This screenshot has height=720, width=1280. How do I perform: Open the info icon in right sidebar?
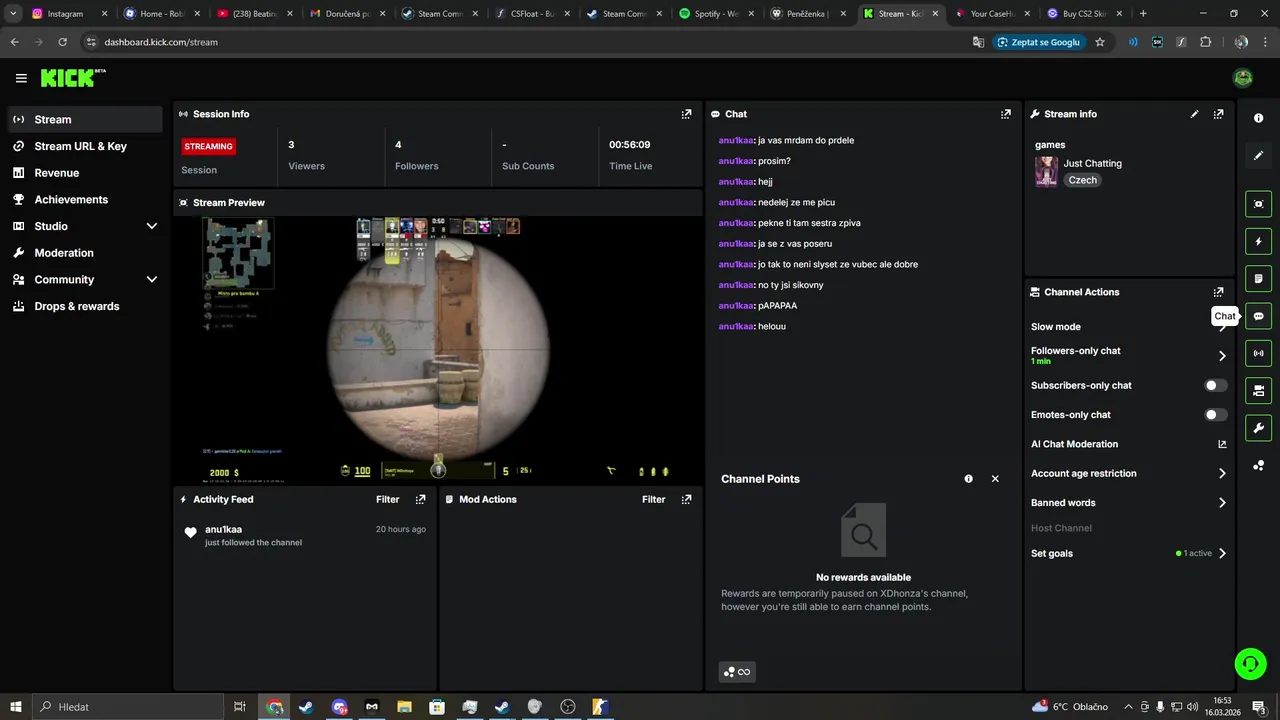1258,118
